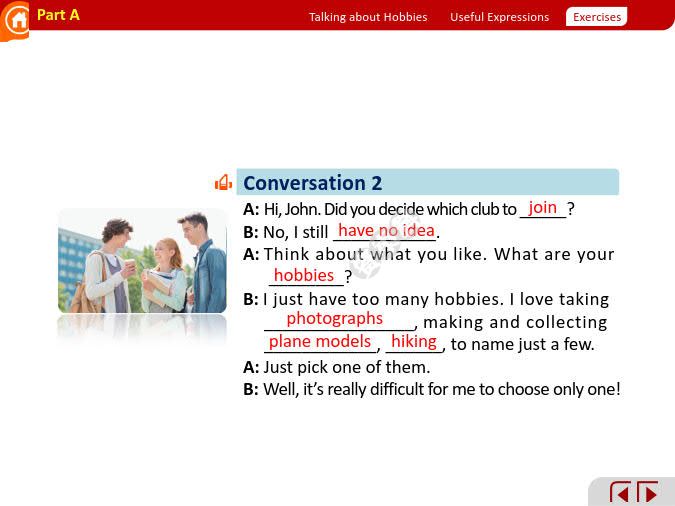Select the "photographs" answer blank
675x506 pixels.
pyautogui.click(x=335, y=319)
